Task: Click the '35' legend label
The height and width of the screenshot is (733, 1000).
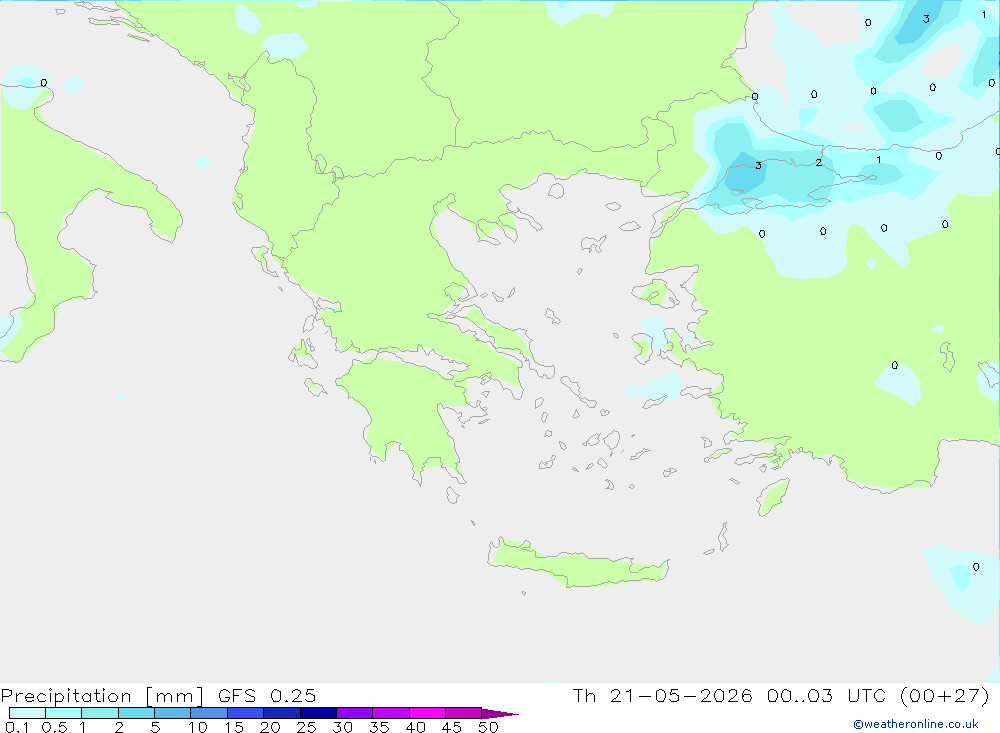Action: coord(379,727)
